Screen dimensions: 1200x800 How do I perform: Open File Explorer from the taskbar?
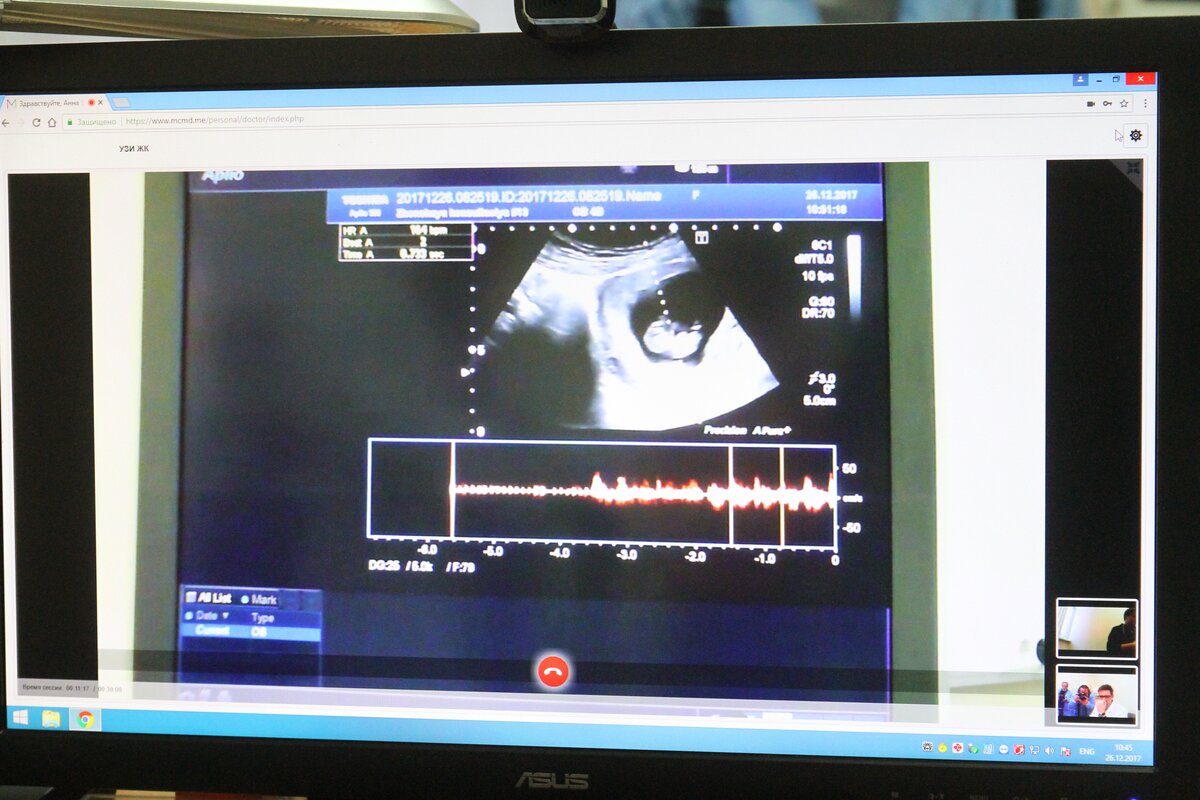point(51,718)
